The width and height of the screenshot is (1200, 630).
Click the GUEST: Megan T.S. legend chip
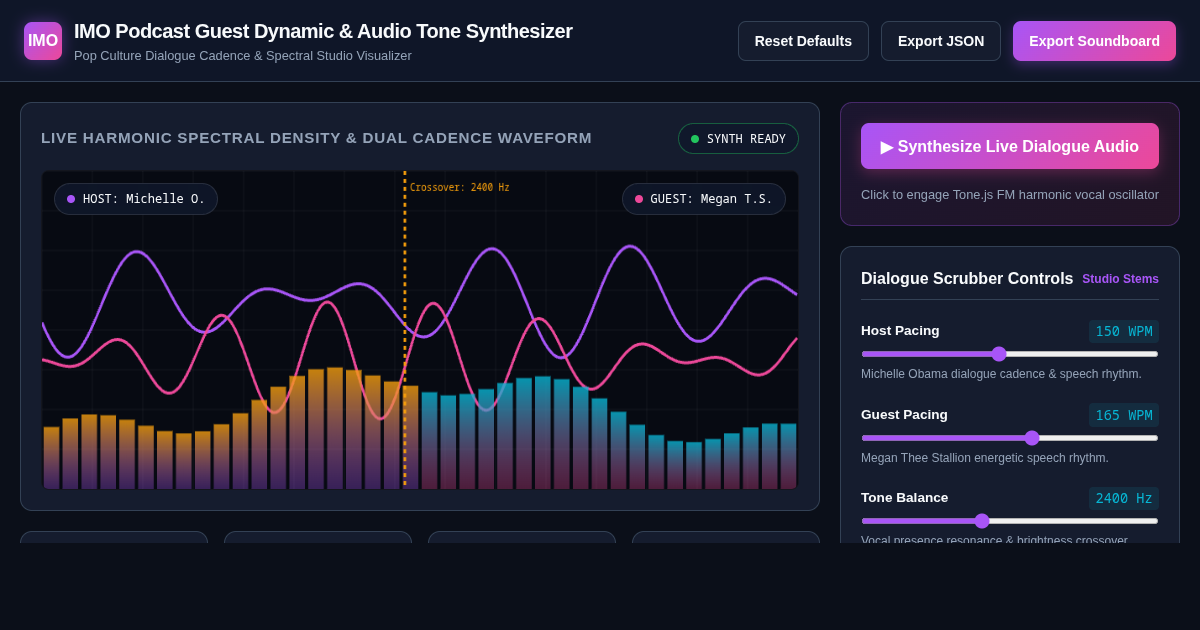point(704,199)
